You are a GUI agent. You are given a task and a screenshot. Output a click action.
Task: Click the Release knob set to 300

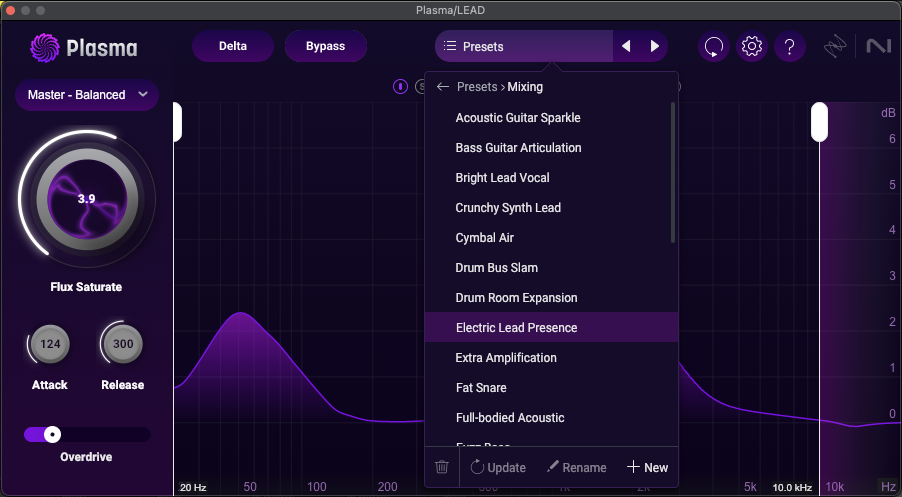point(123,344)
